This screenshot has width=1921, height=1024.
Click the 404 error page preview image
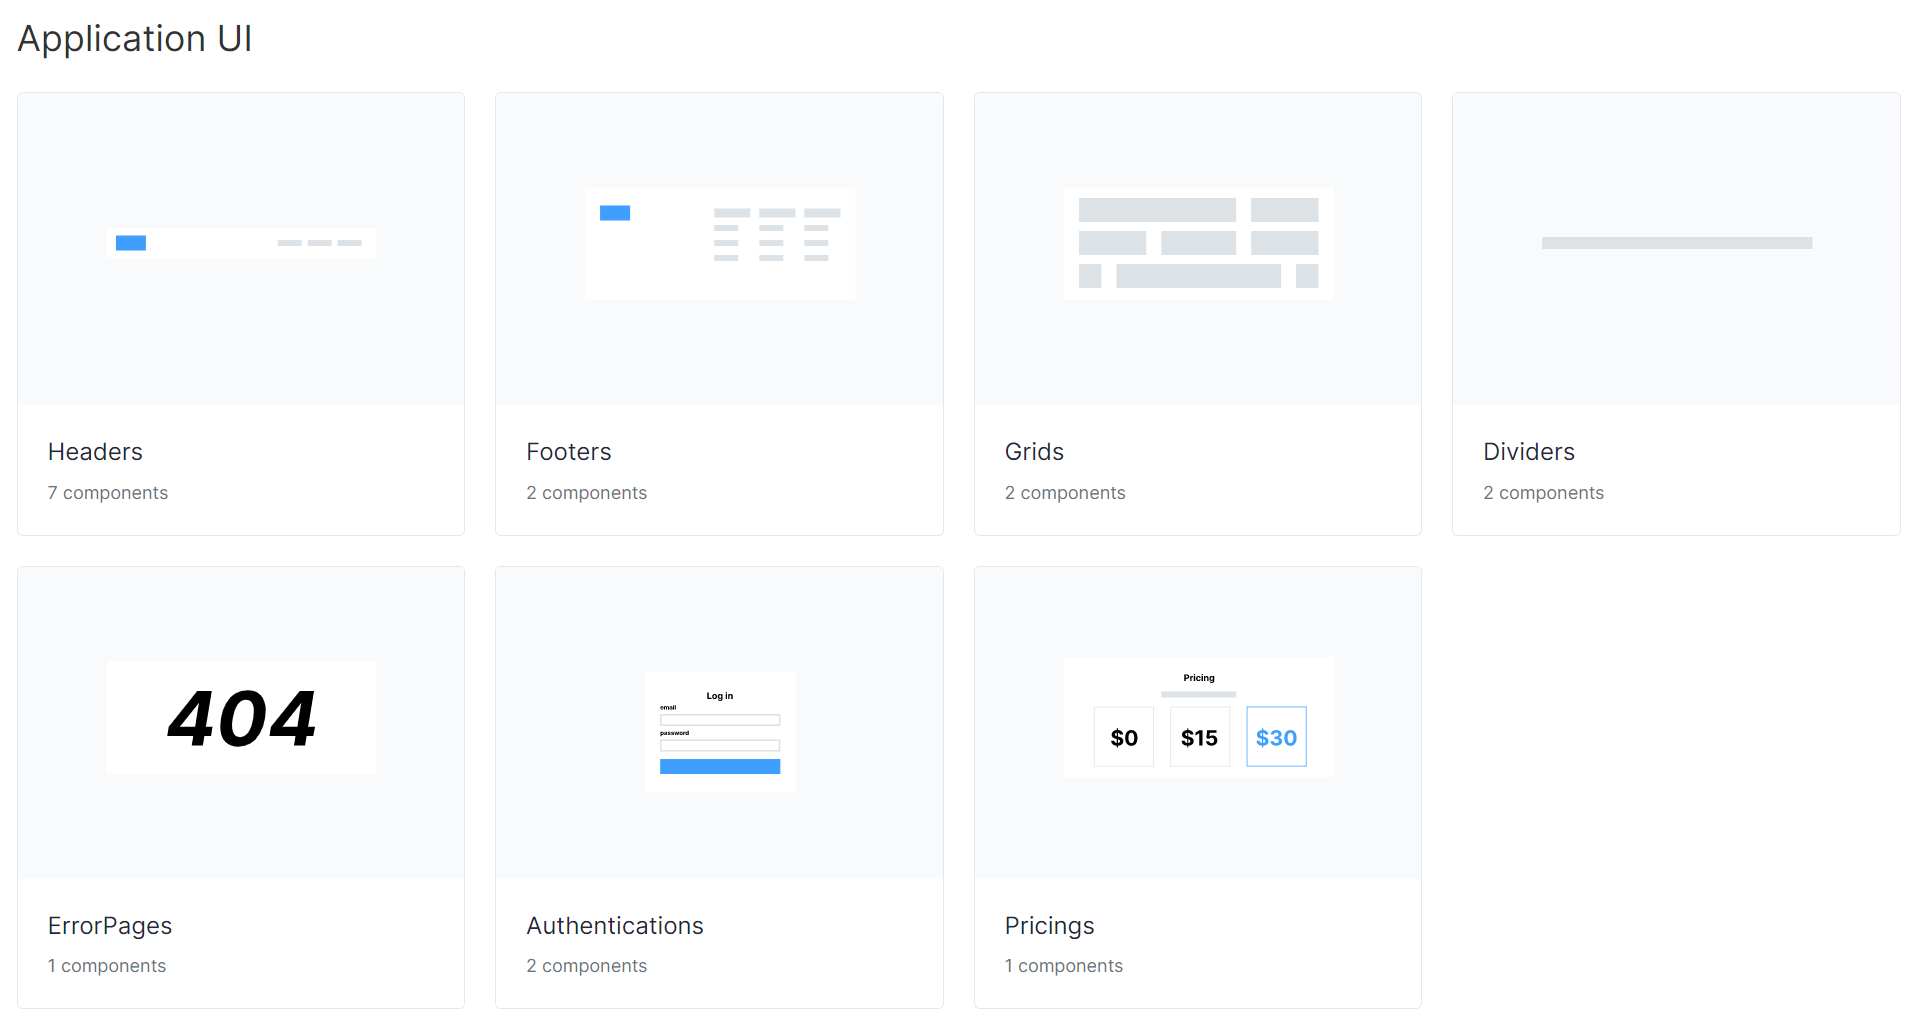point(240,717)
